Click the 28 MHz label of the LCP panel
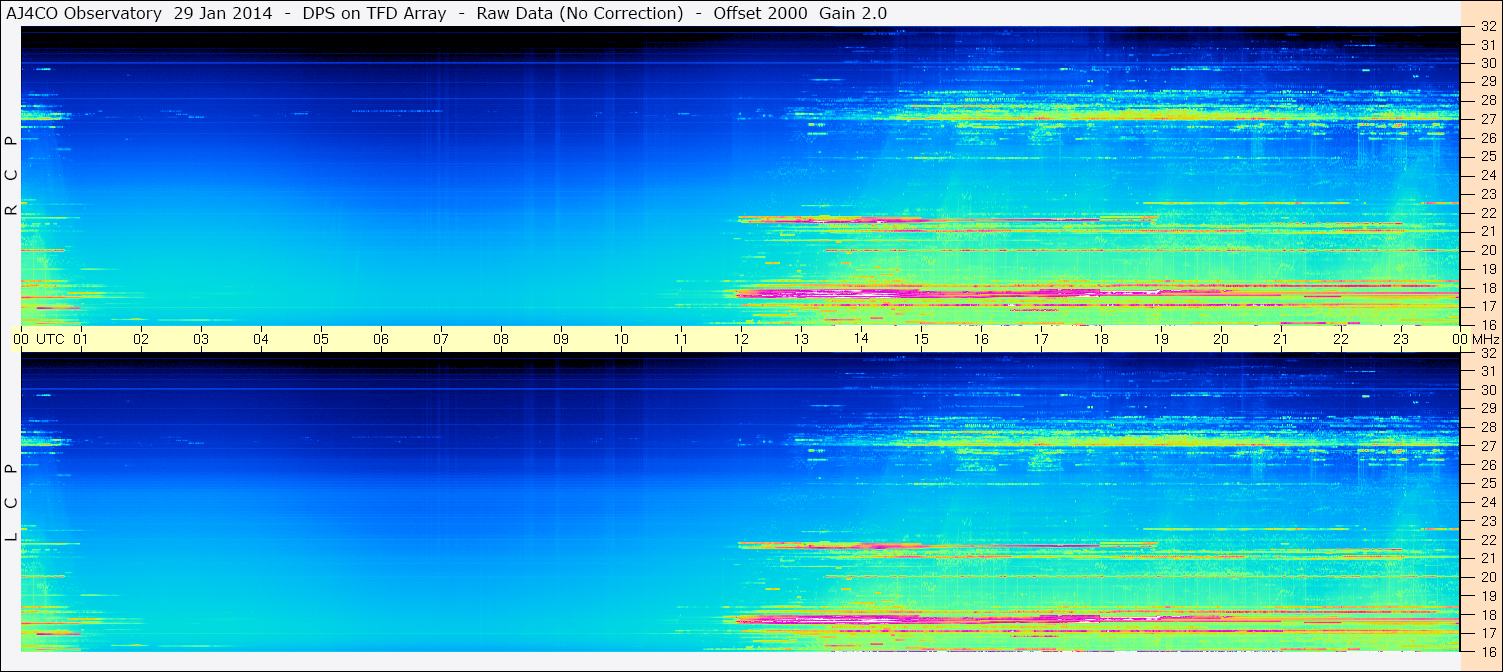1503x672 pixels. (1487, 427)
